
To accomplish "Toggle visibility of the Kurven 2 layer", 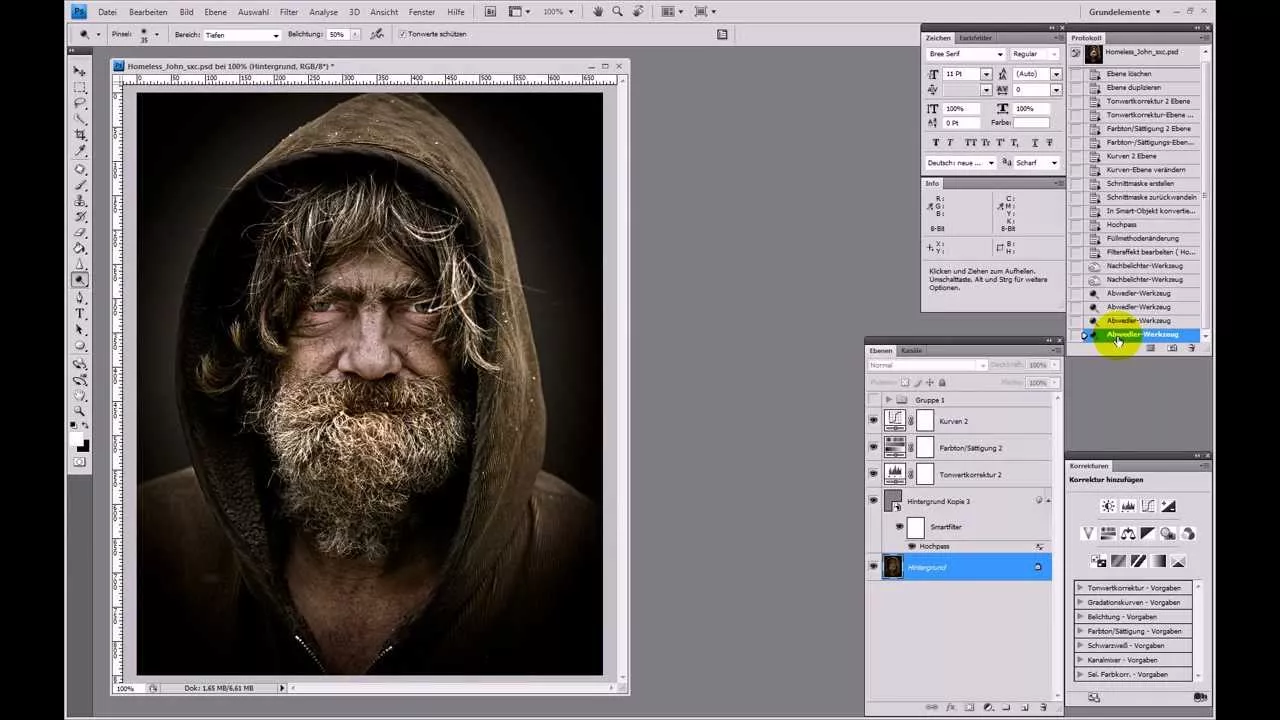I will (x=873, y=421).
